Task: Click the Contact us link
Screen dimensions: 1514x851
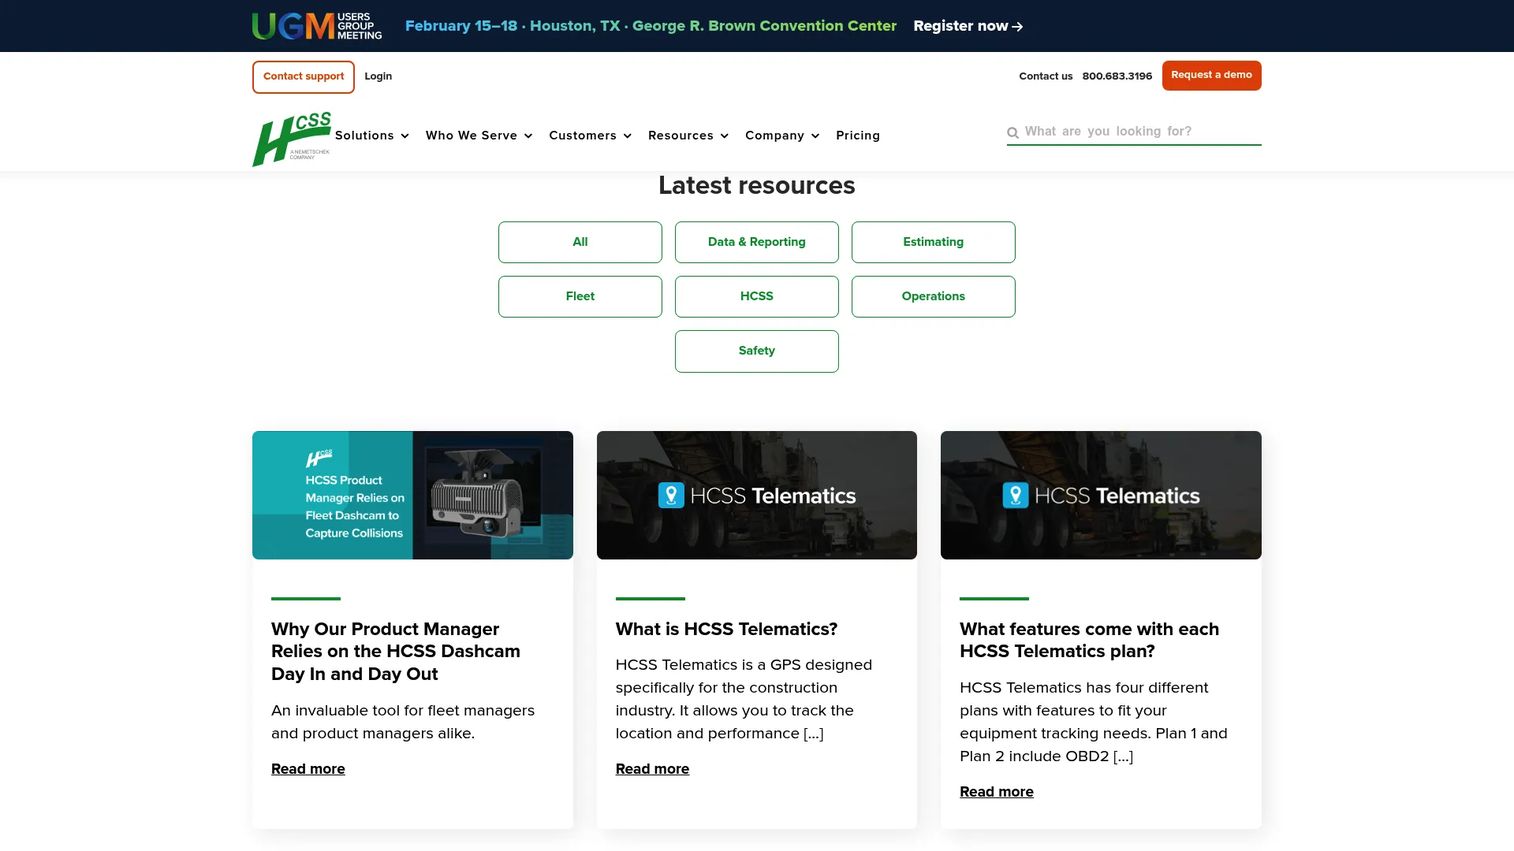Action: click(1045, 76)
